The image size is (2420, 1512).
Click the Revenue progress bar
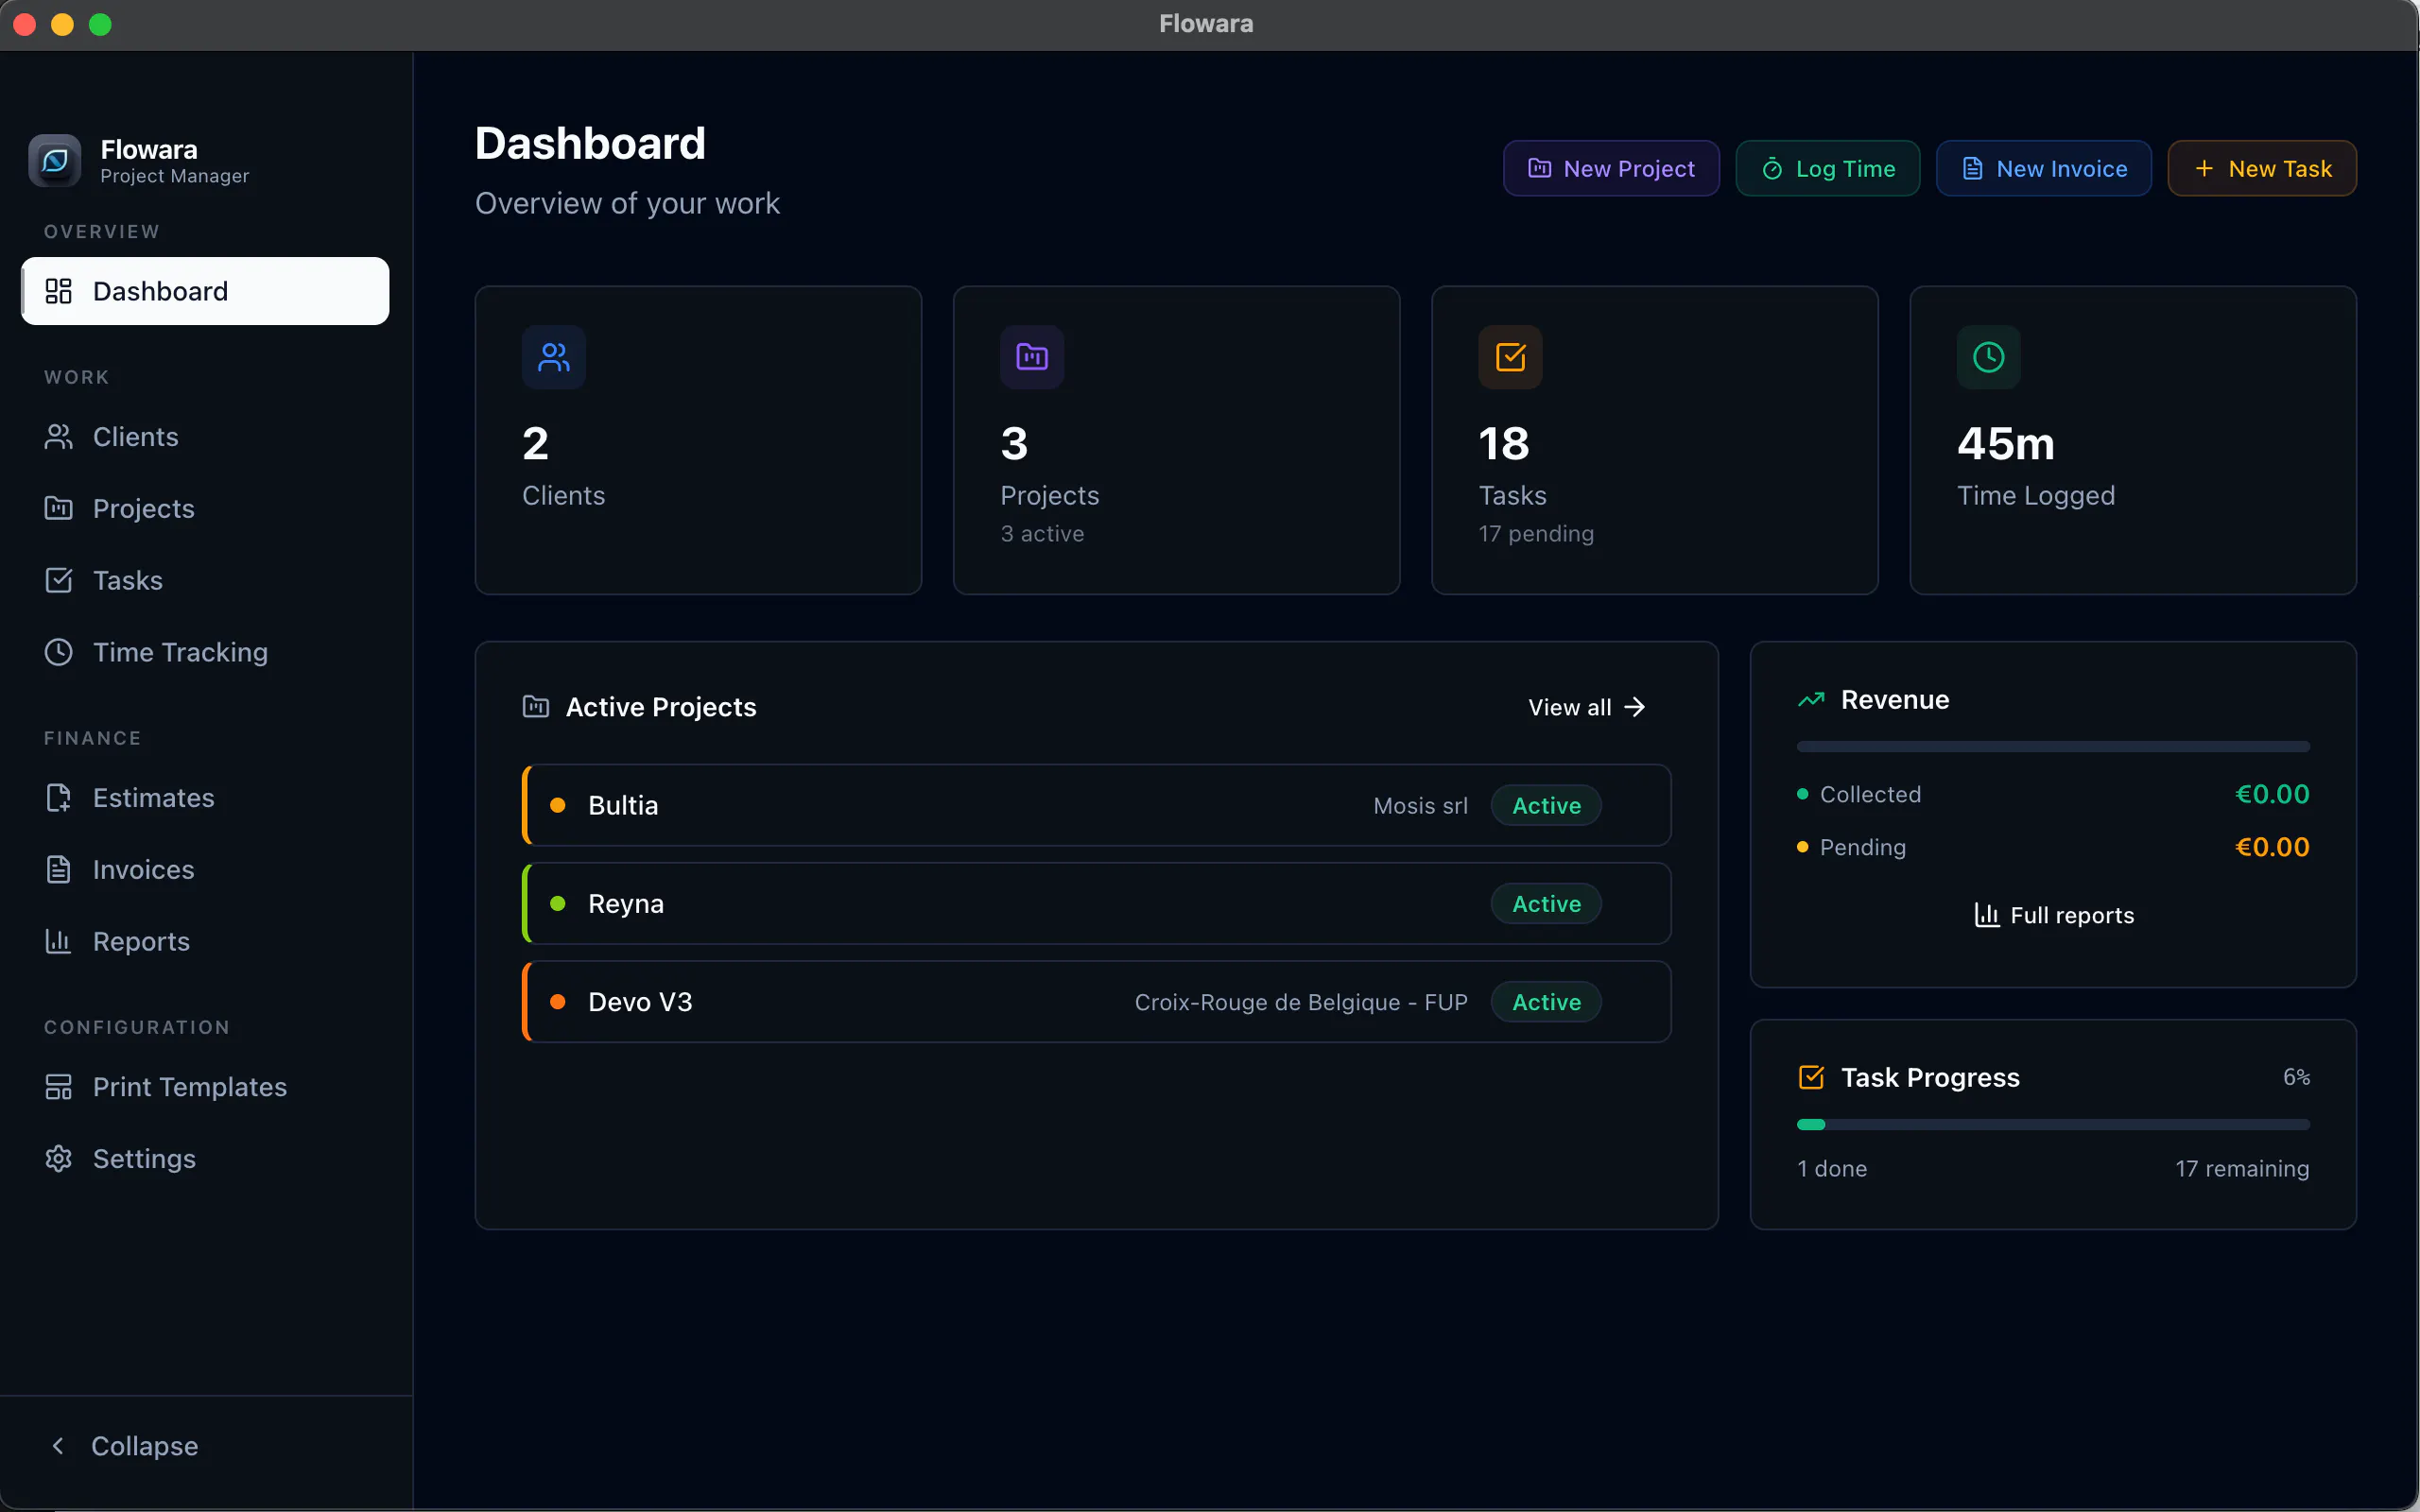point(2053,746)
